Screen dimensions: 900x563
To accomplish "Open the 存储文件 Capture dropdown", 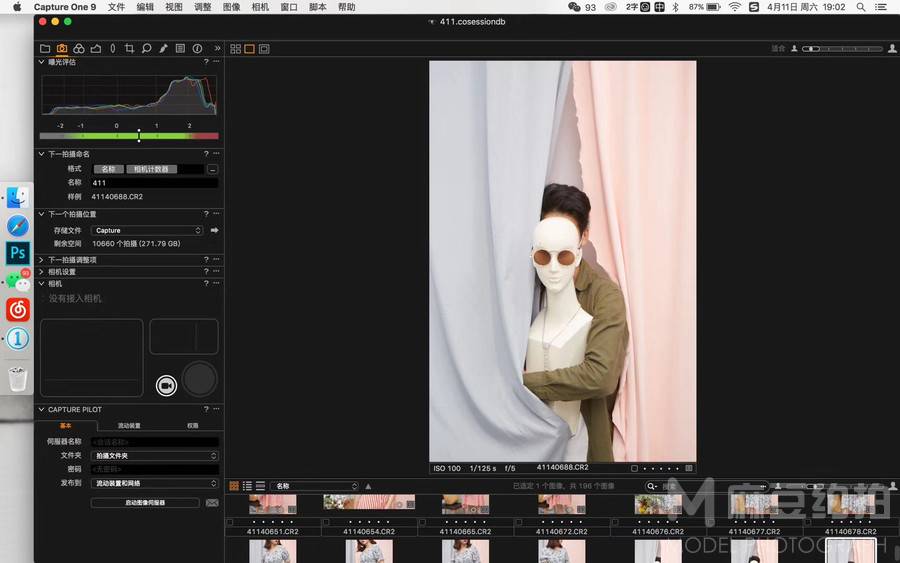I will click(x=147, y=230).
